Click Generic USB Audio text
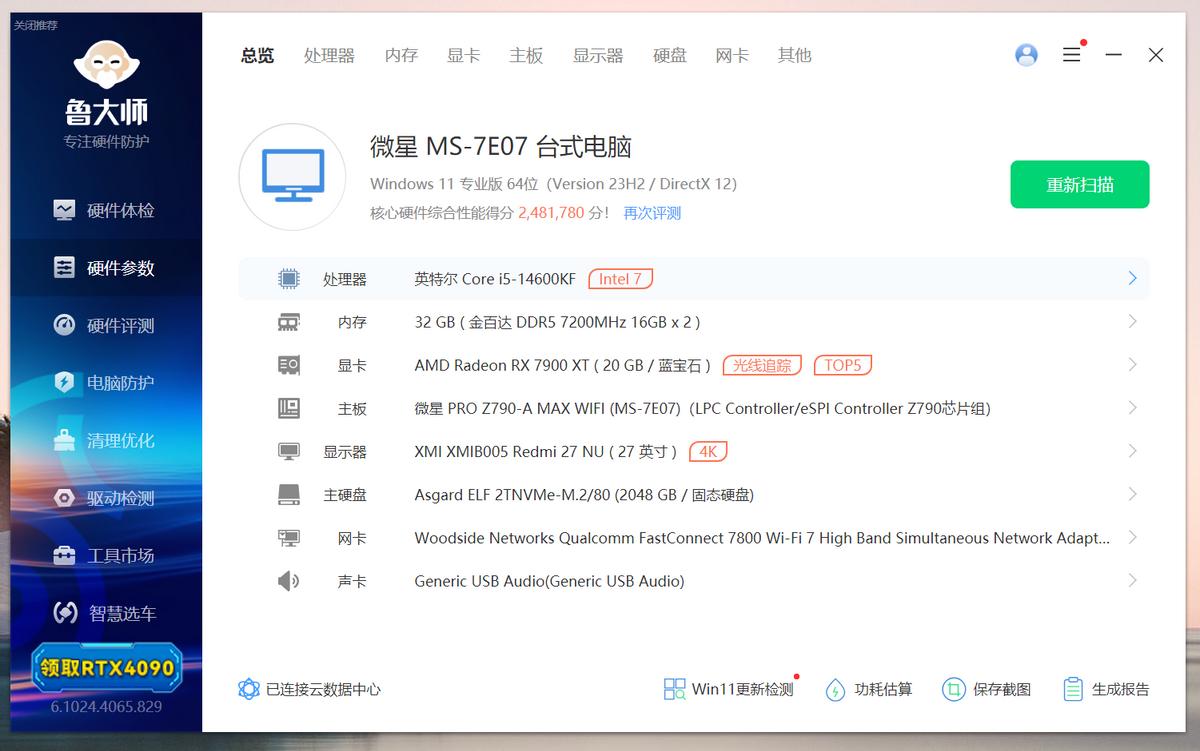The width and height of the screenshot is (1200, 751). click(x=549, y=581)
